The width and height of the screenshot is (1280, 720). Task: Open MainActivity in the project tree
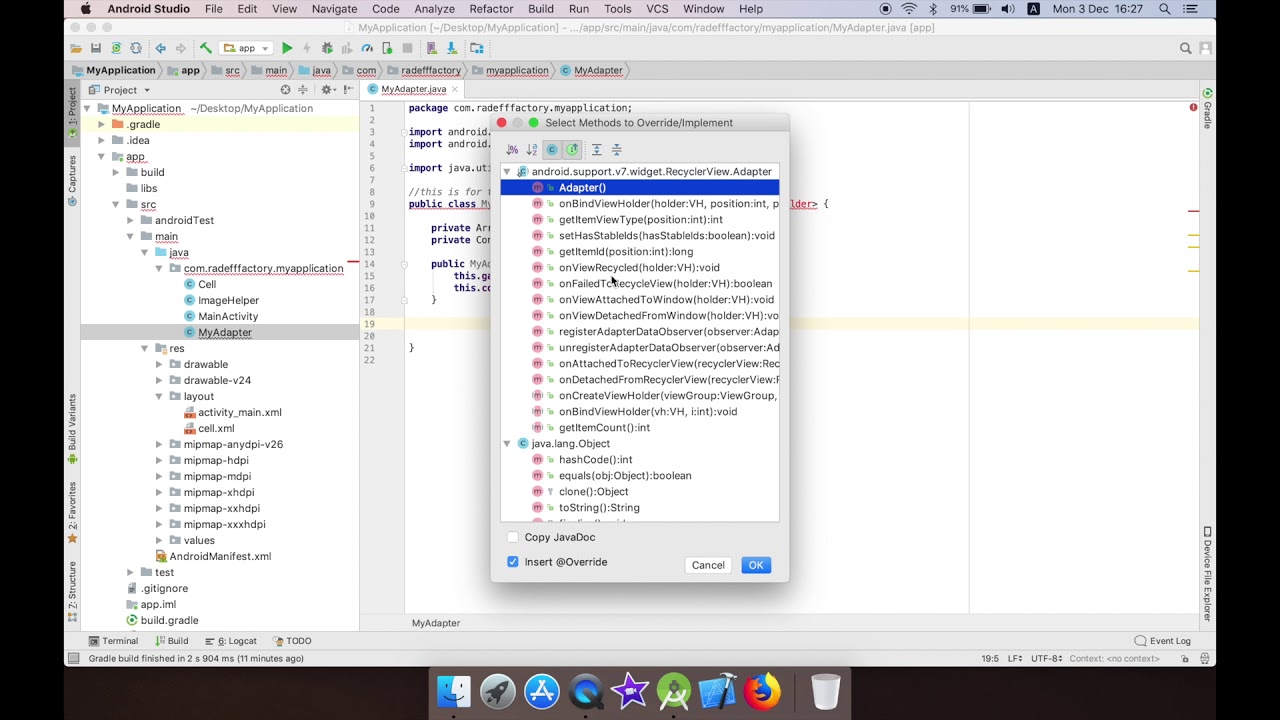click(x=228, y=316)
